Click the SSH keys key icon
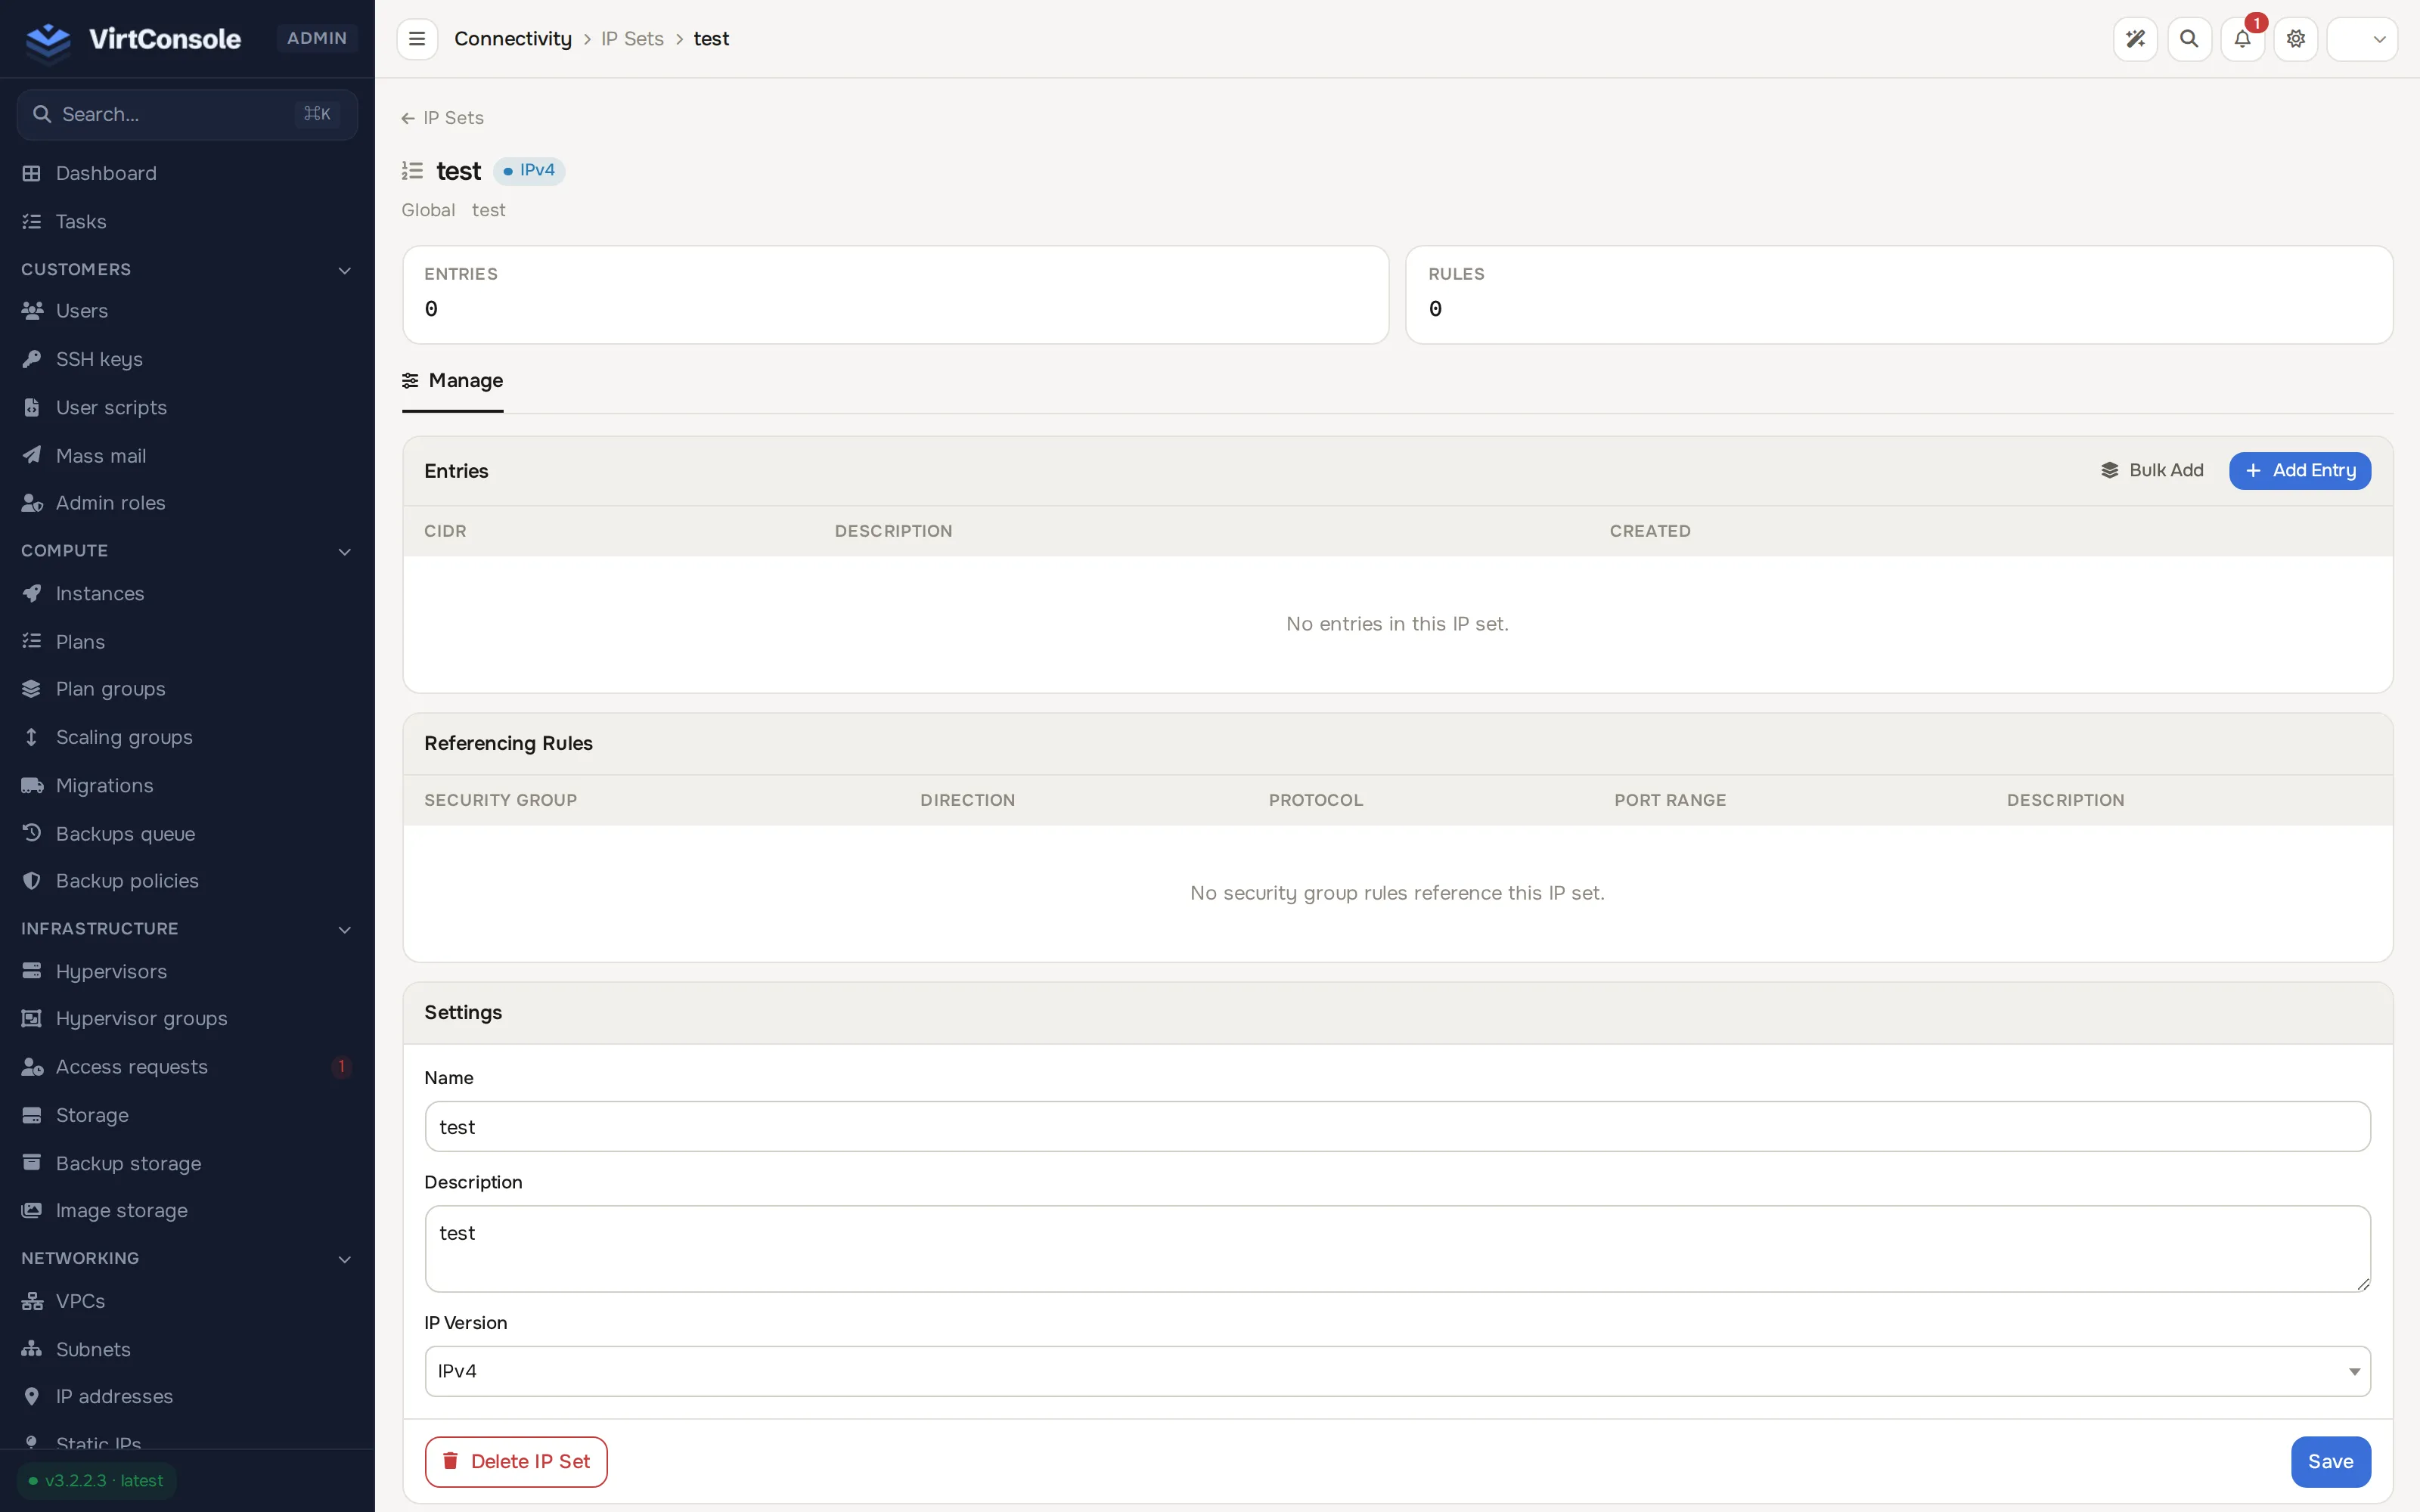The image size is (2420, 1512). tap(32, 359)
